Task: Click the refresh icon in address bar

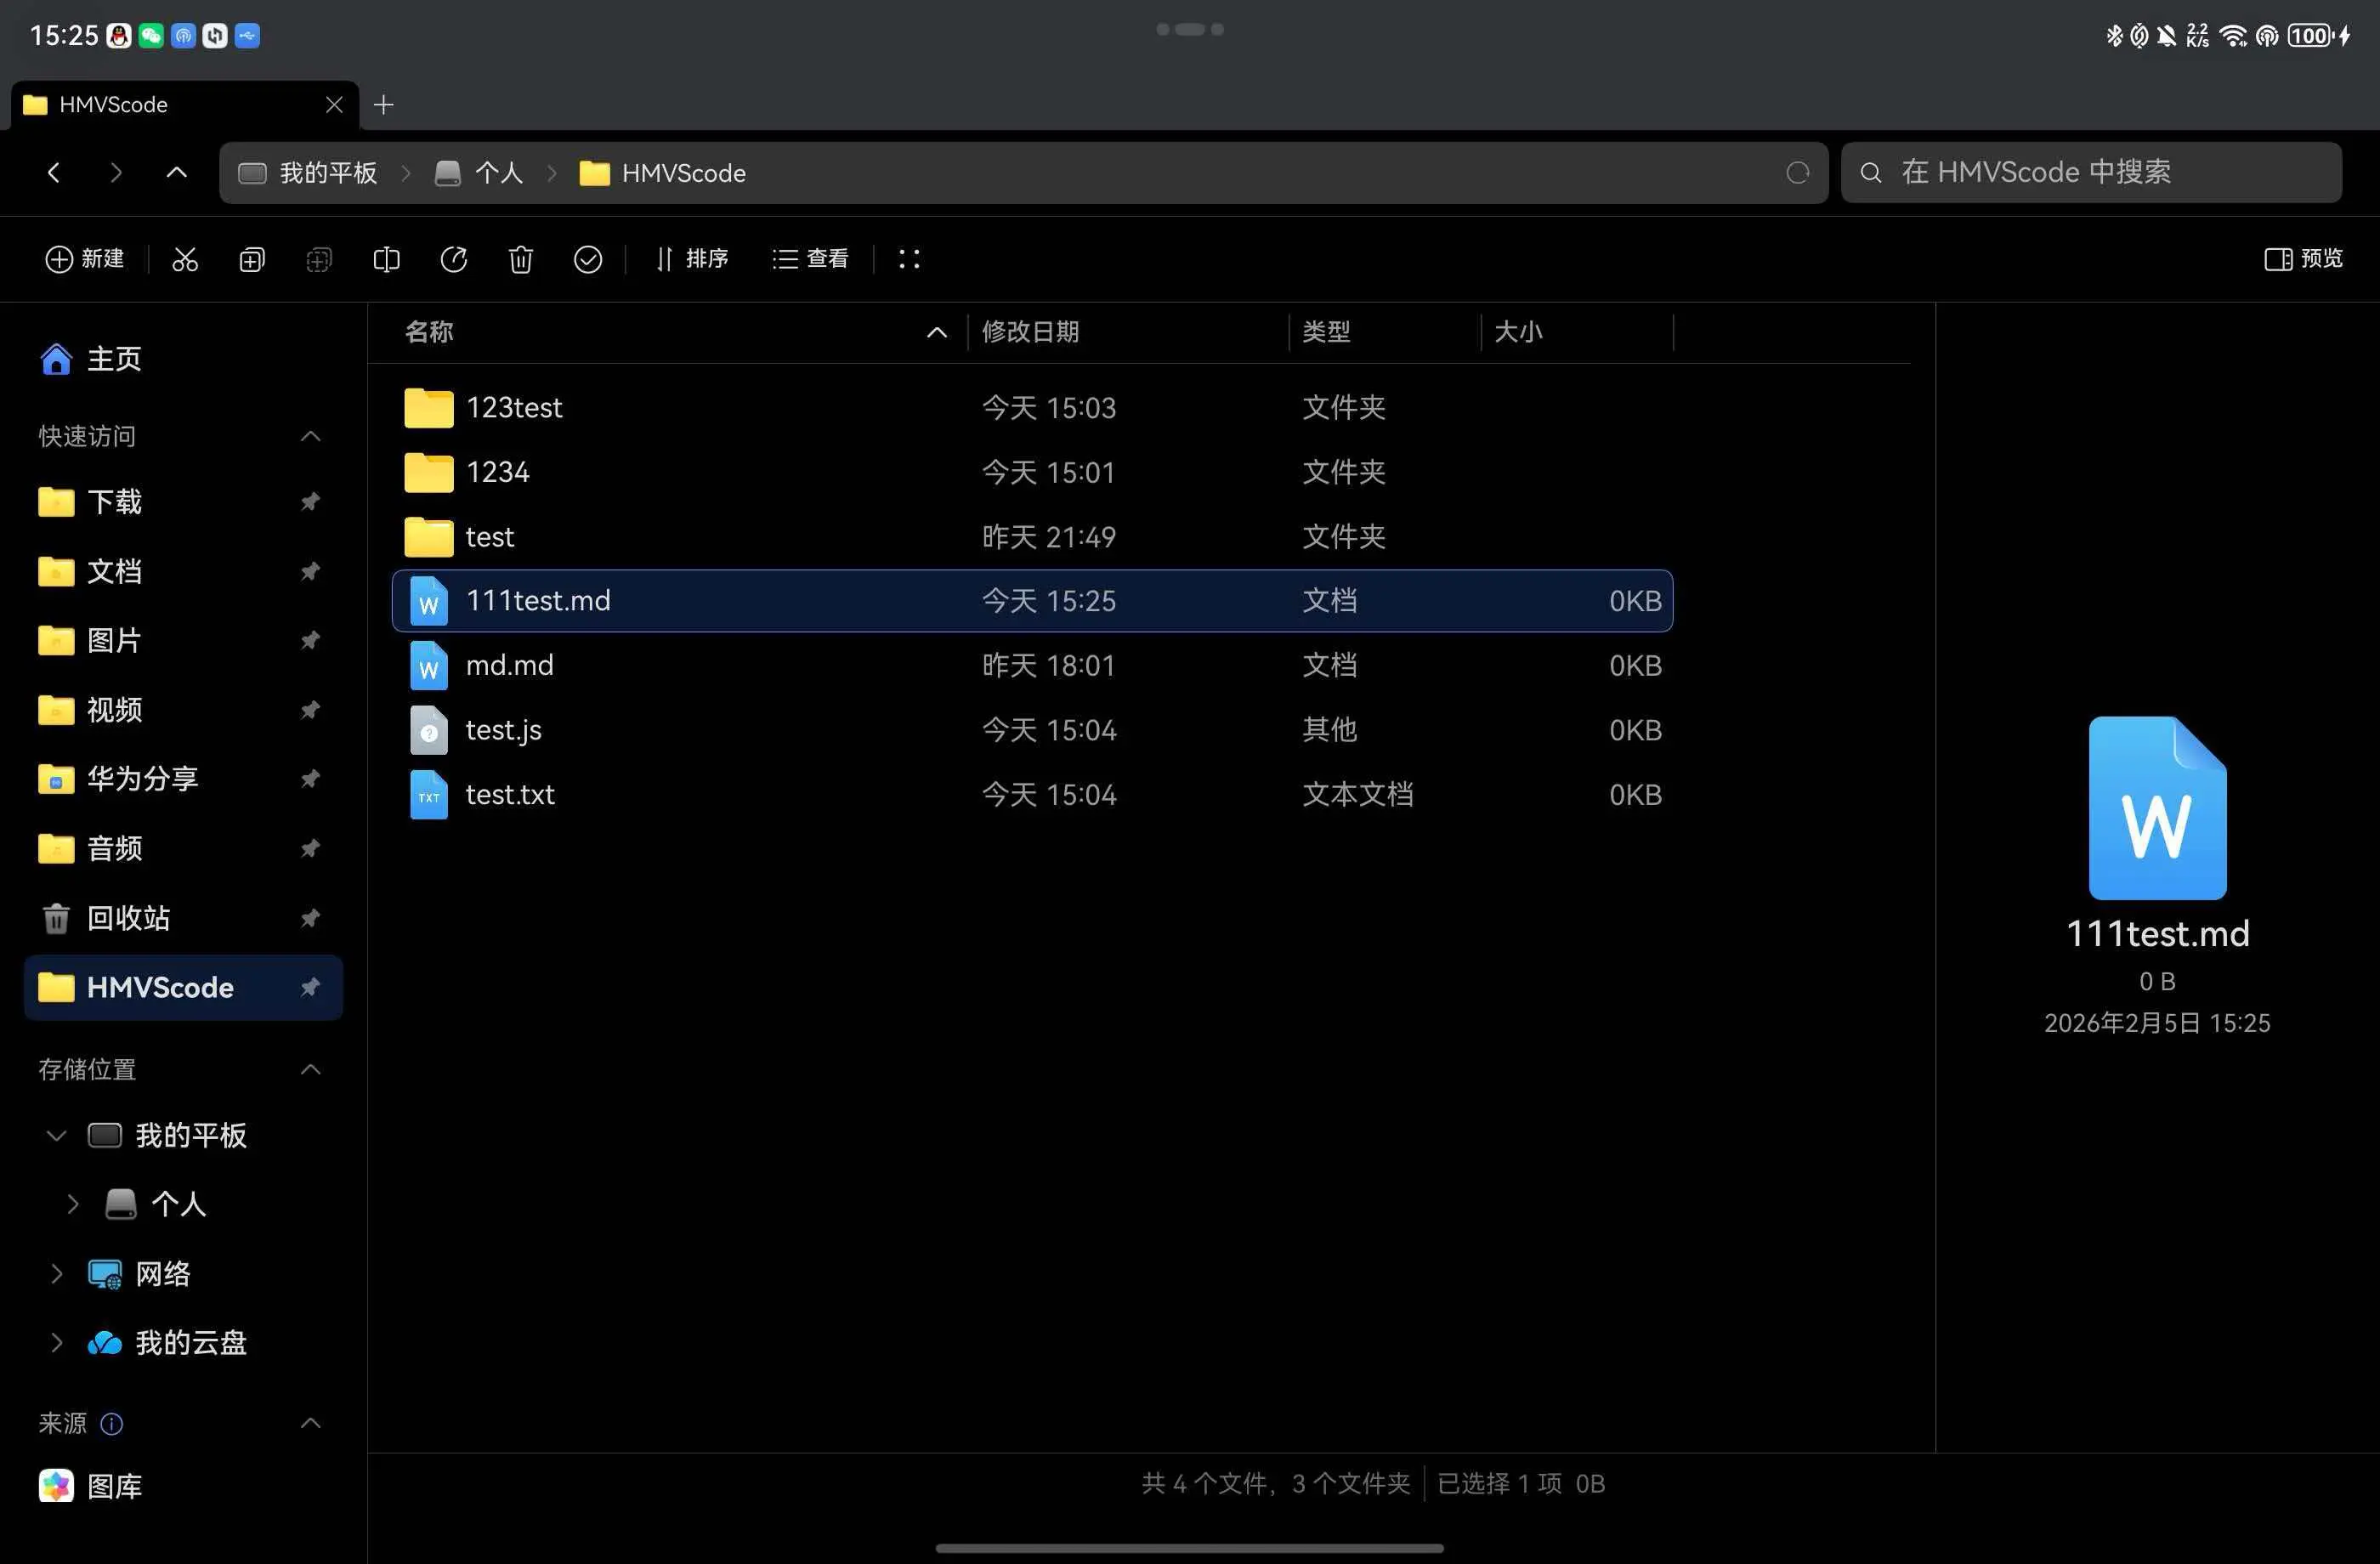Action: 1797,173
